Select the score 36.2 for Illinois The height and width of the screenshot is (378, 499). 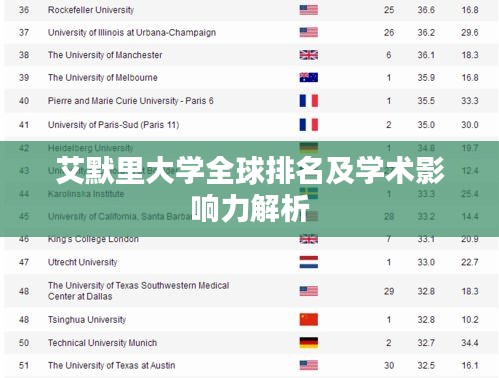tap(426, 33)
